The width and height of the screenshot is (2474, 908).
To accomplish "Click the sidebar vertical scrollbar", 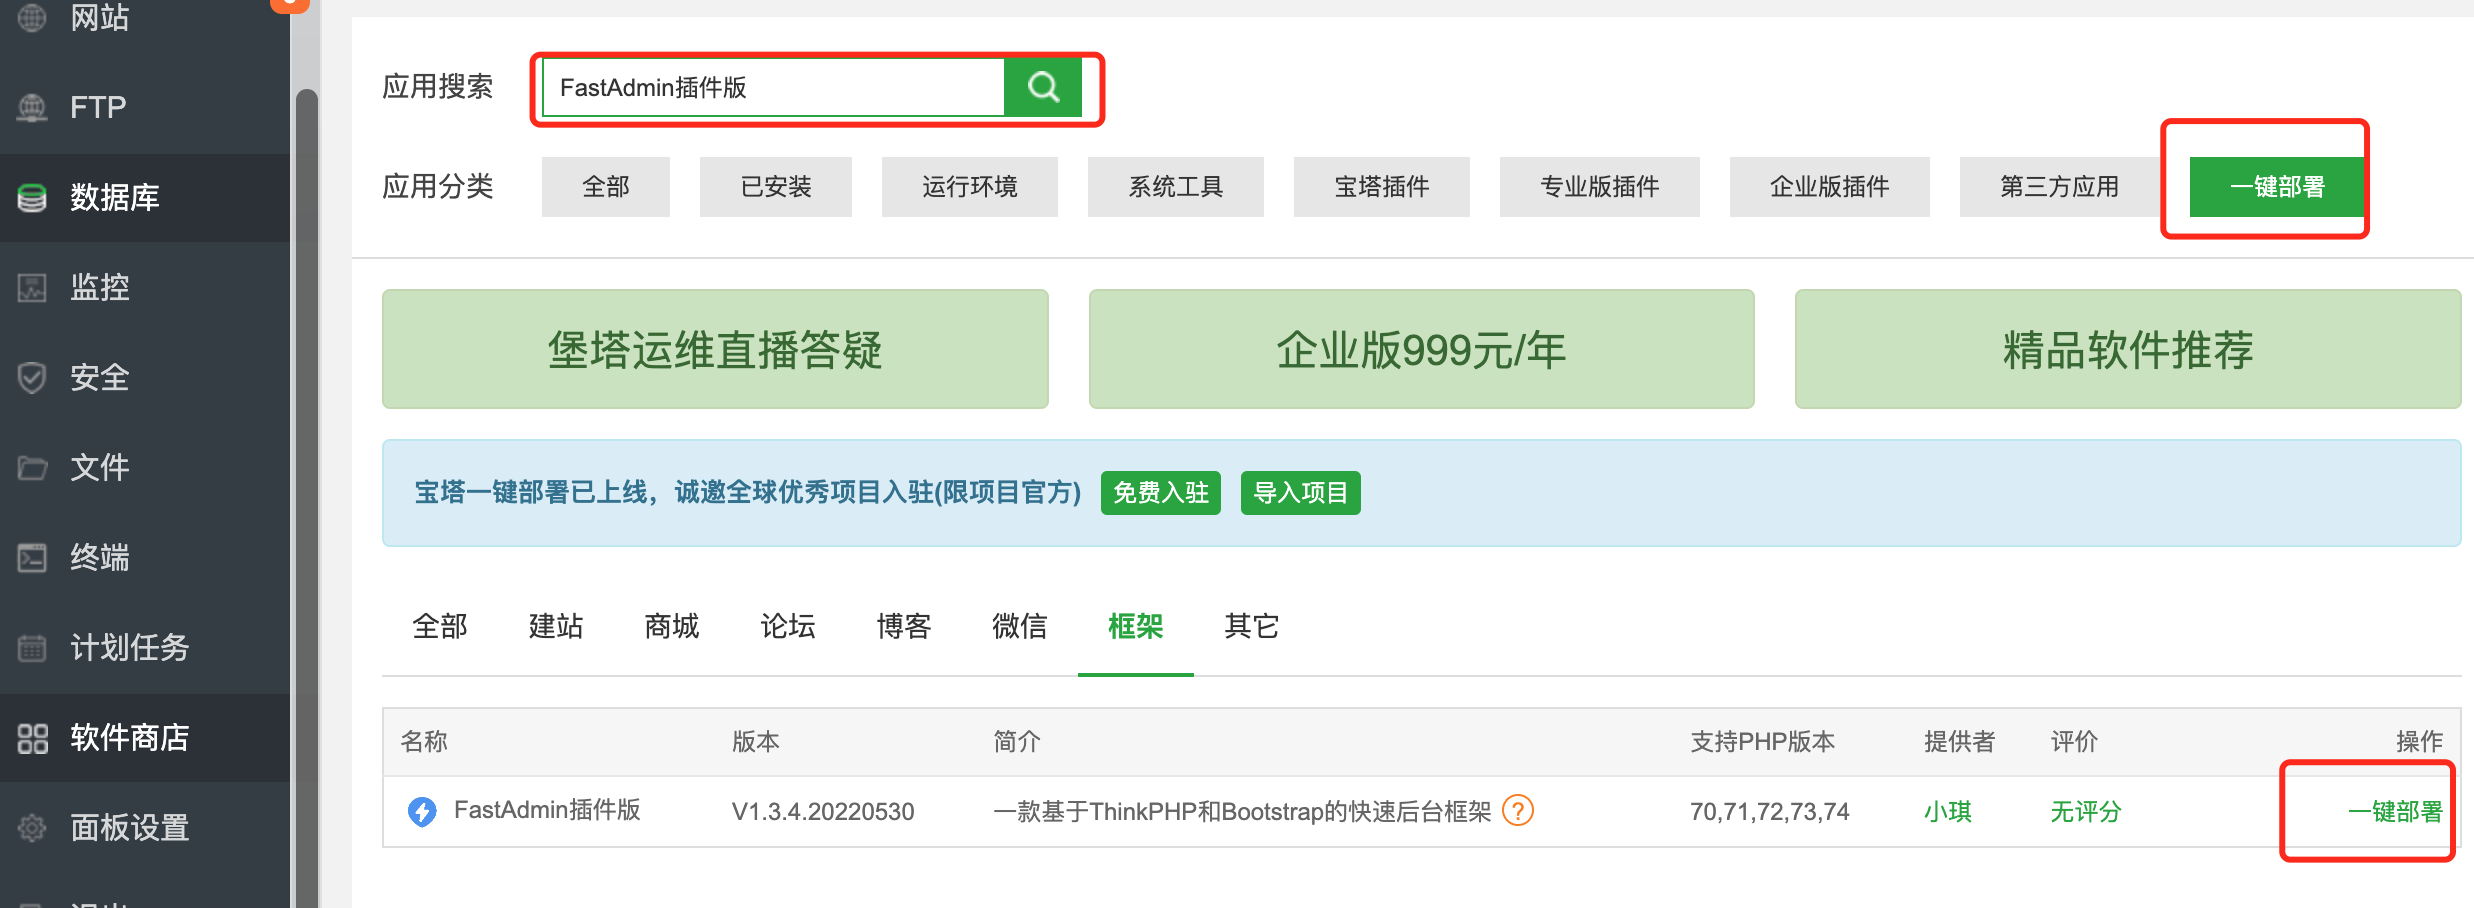I will point(307,498).
